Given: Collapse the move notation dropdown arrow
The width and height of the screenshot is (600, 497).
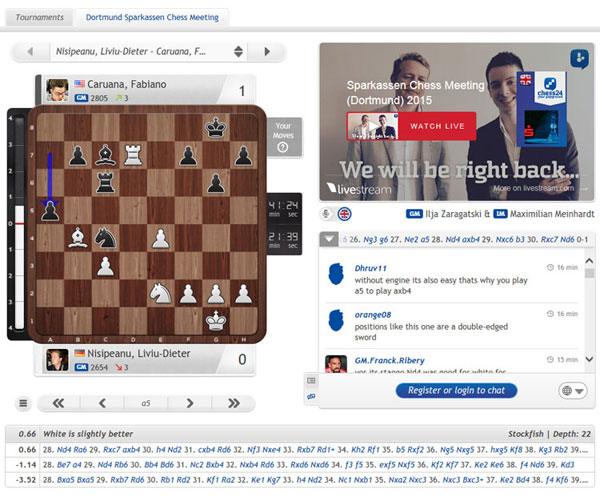Looking at the screenshot, I should pos(329,240).
